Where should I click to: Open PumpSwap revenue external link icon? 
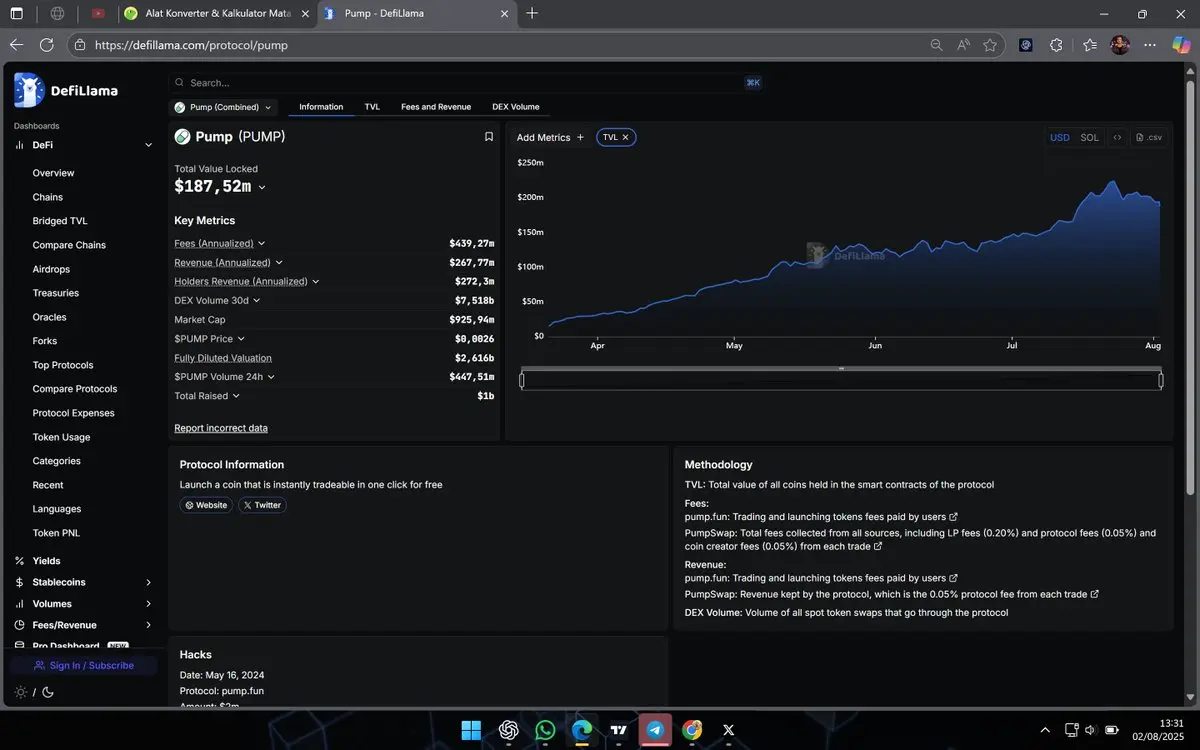point(1095,594)
